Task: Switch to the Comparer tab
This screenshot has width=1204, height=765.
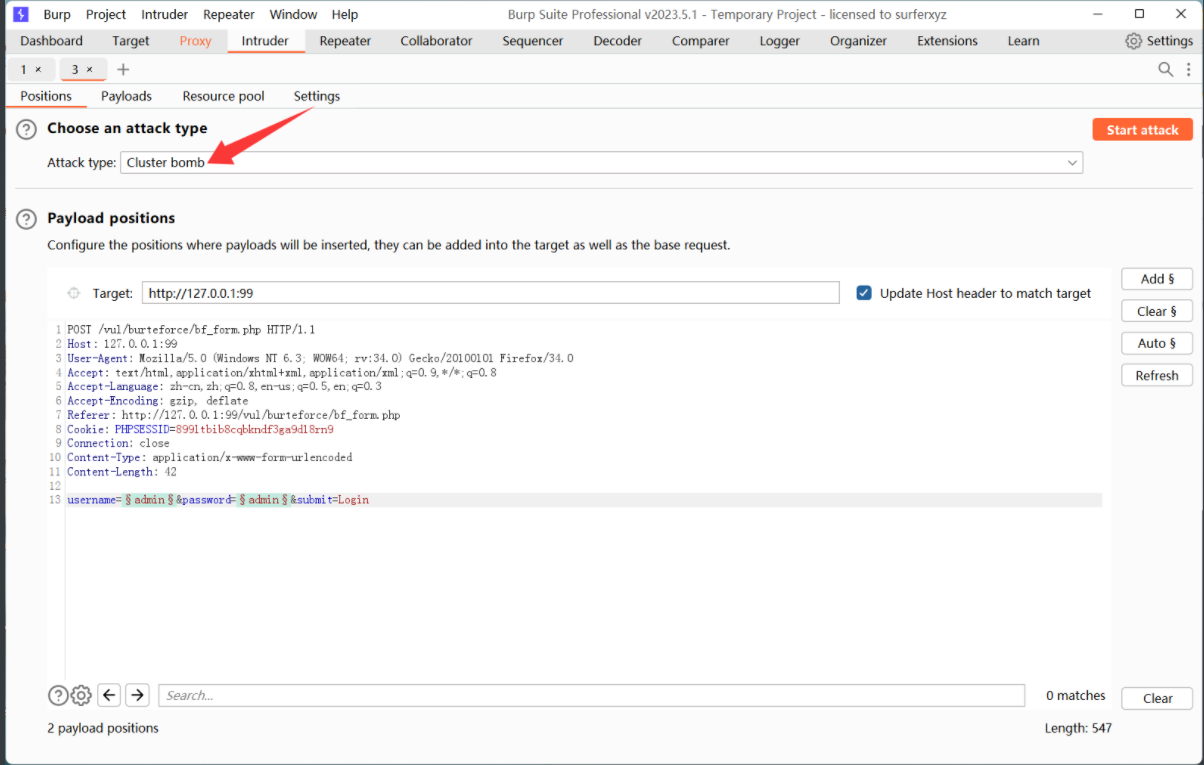Action: tap(700, 41)
